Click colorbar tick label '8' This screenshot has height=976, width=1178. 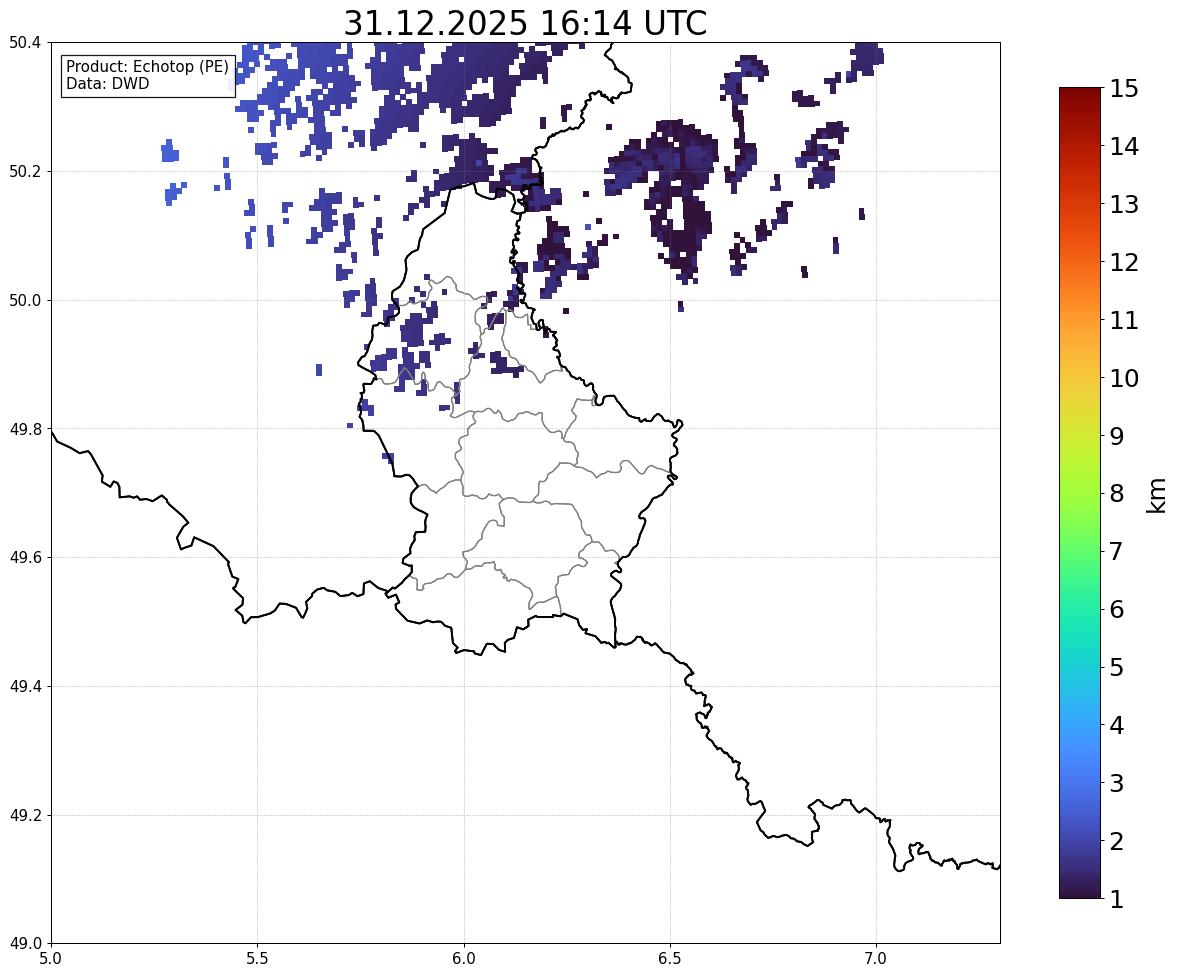pyautogui.click(x=1117, y=494)
